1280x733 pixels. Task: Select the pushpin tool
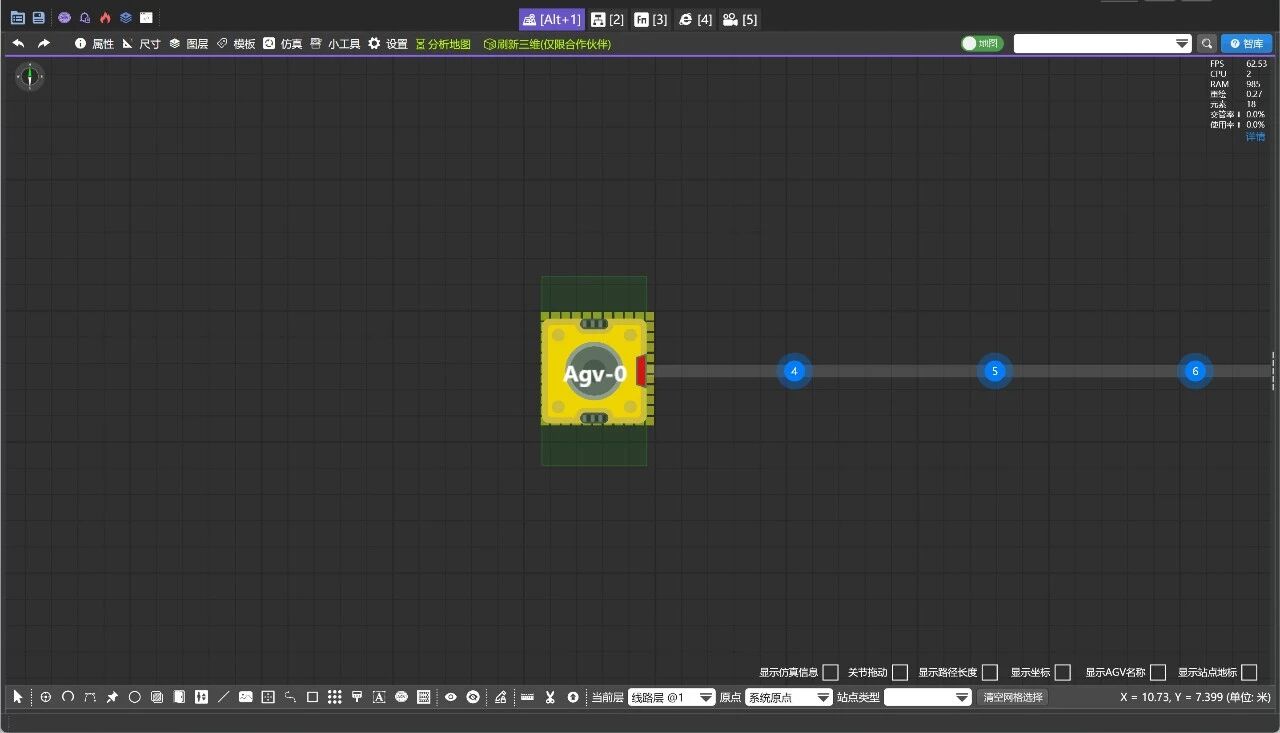coord(112,697)
